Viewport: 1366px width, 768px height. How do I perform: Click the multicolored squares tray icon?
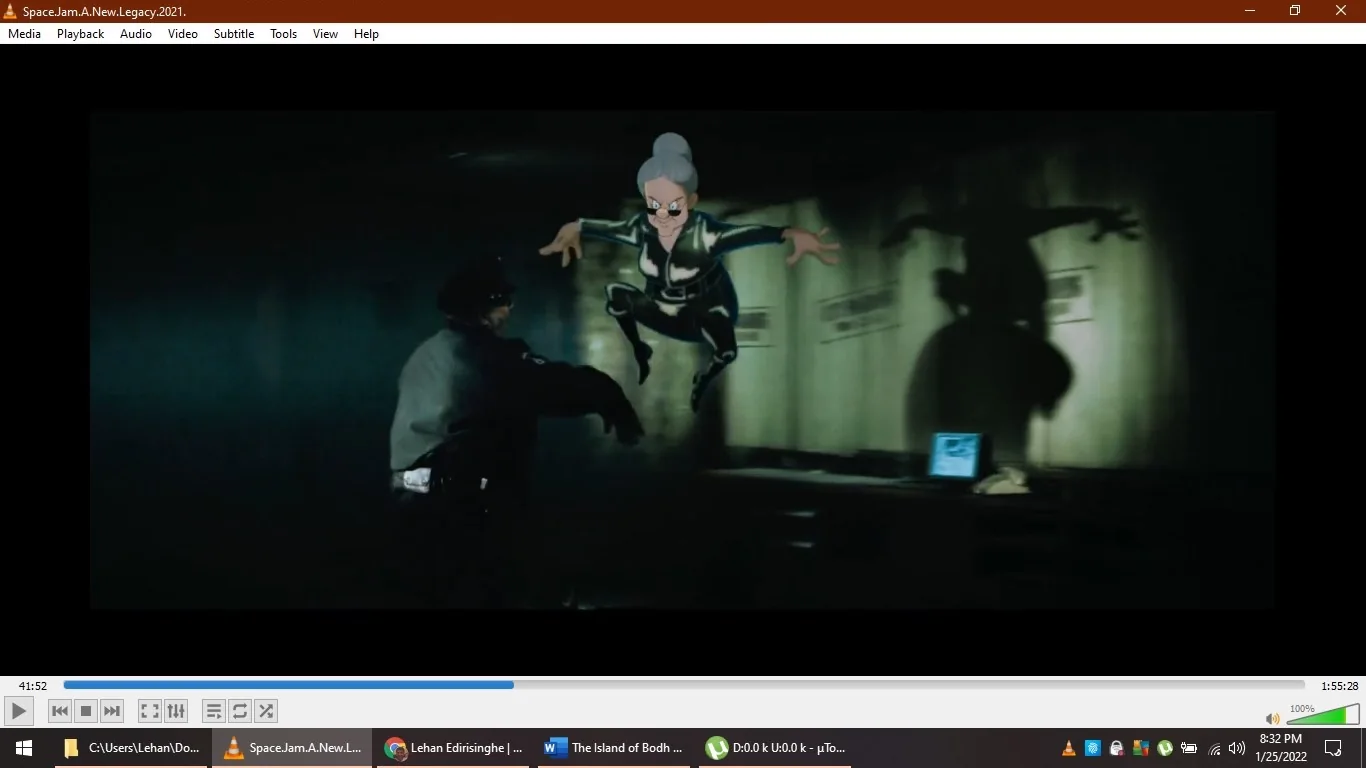click(1141, 748)
